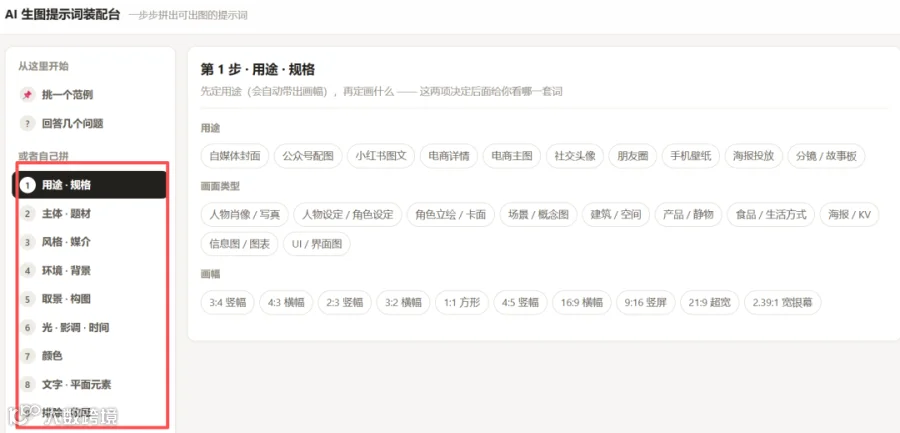Pick the 人物肖像 / 写真 image type
This screenshot has width=900, height=433.
click(x=245, y=215)
